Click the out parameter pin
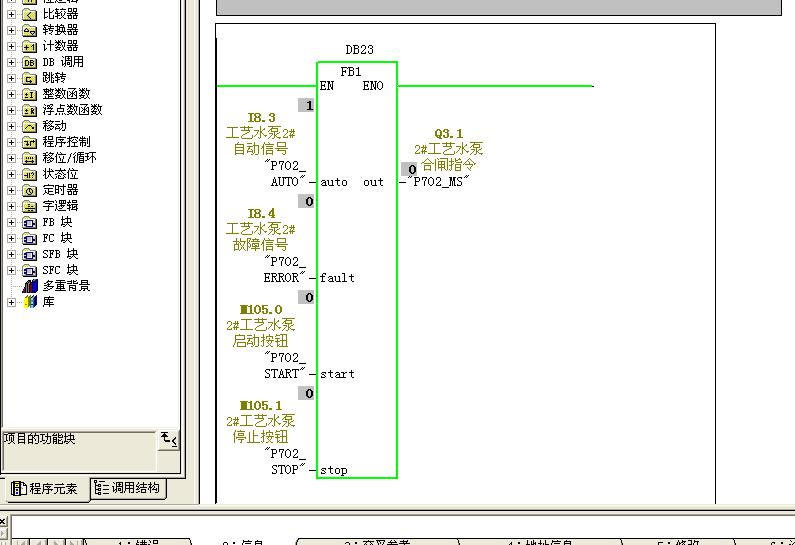The width and height of the screenshot is (795, 545). click(x=373, y=182)
